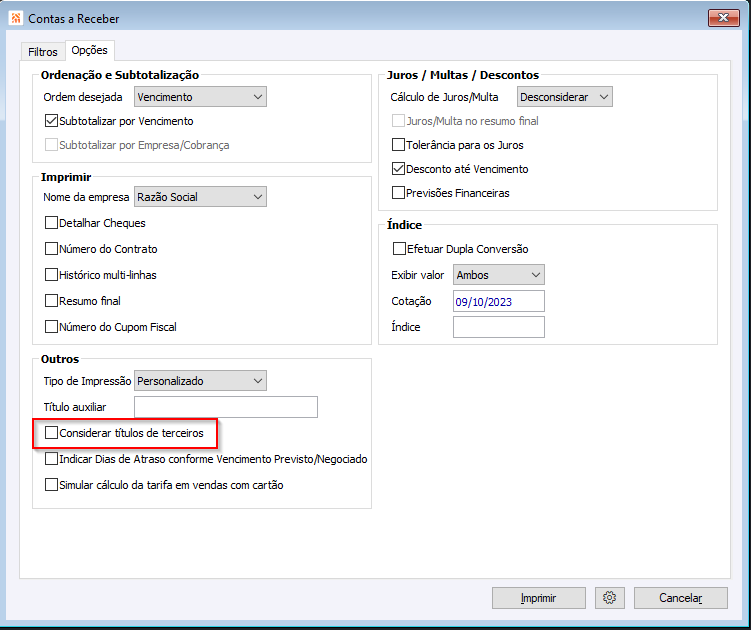Viewport: 751px width, 630px height.
Task: Open the Tipo de Impressão dropdown
Action: click(x=200, y=381)
